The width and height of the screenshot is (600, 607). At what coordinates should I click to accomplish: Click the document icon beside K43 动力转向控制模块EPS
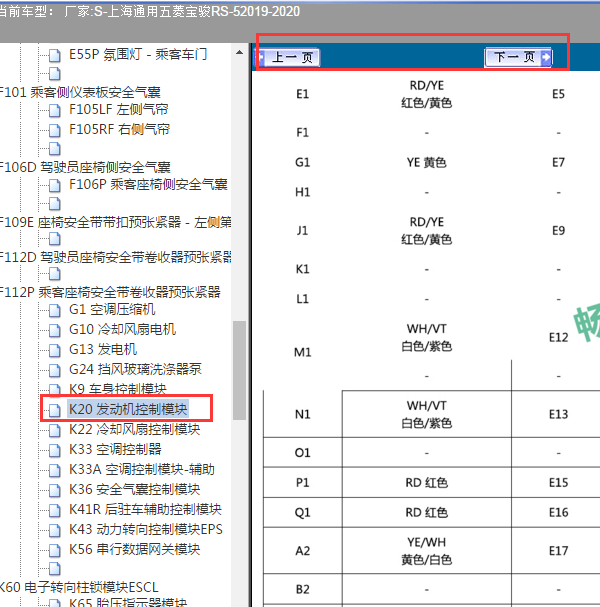pyautogui.click(x=55, y=530)
